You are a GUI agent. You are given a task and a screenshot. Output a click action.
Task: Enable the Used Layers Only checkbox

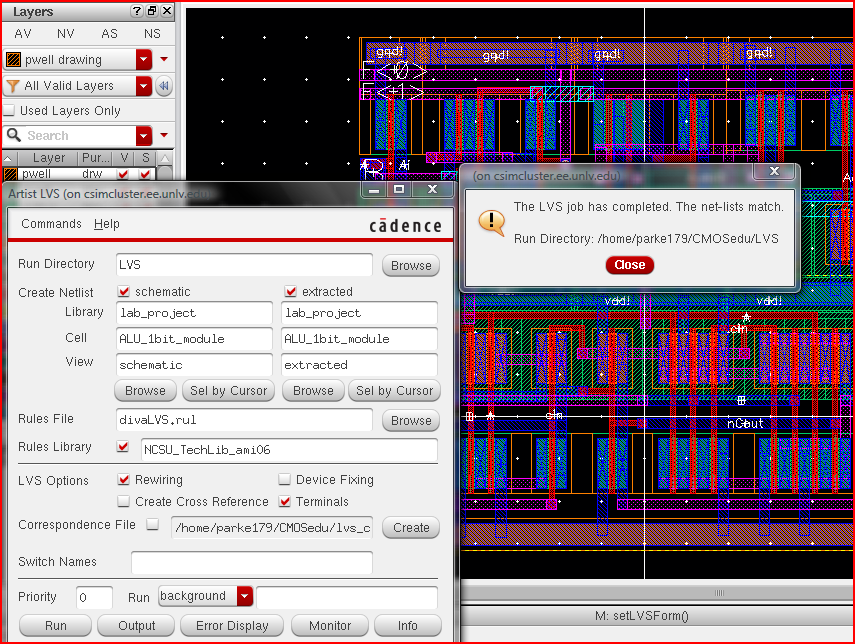coord(10,111)
